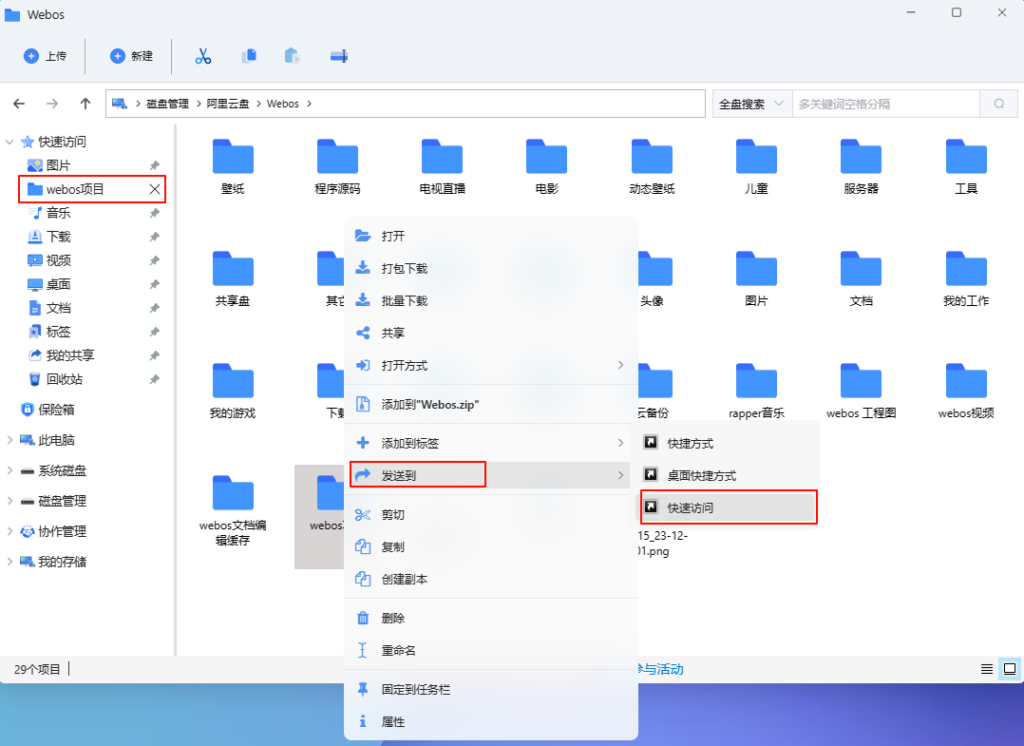The width and height of the screenshot is (1024, 746).
Task: Choose 快速访问 in the send-to submenu
Action: tap(728, 507)
